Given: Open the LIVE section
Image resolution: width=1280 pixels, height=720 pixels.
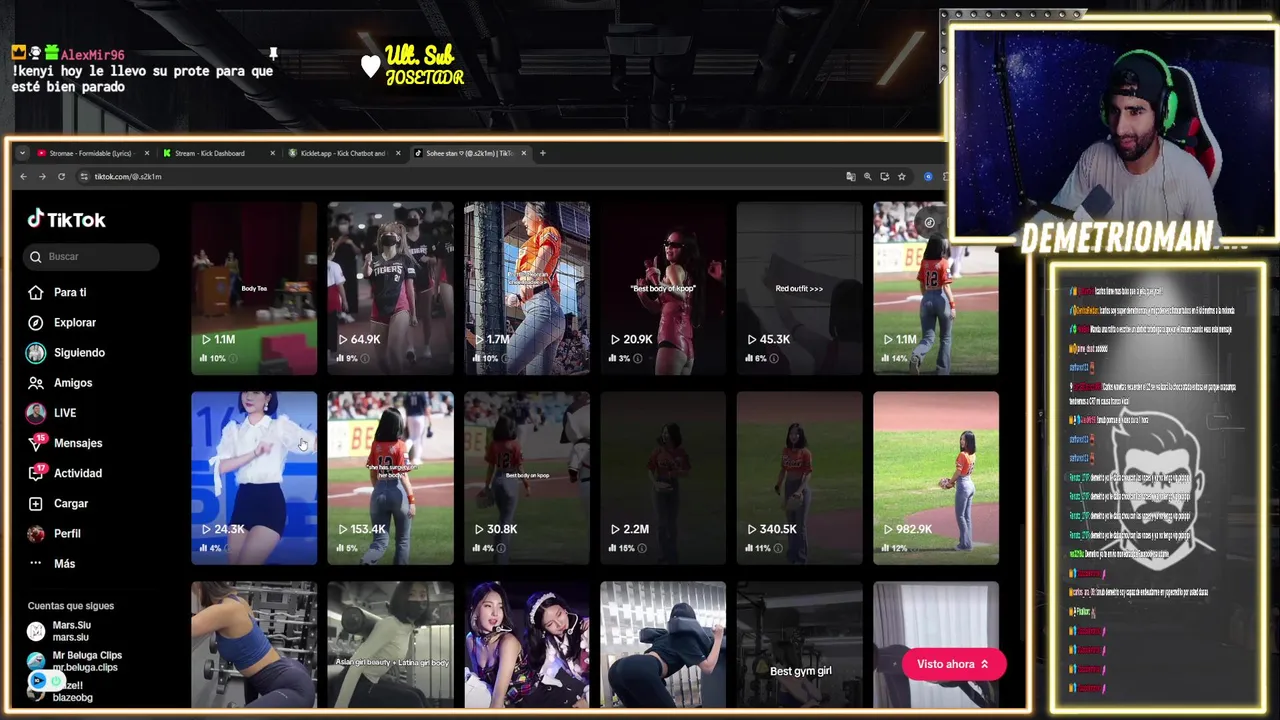Looking at the screenshot, I should pyautogui.click(x=65, y=413).
